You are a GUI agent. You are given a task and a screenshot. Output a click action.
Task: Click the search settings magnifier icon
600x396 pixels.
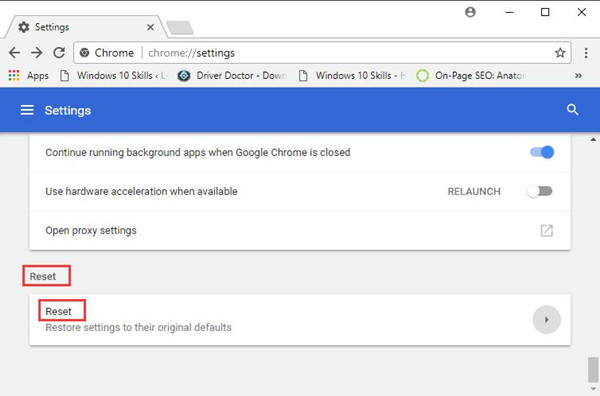tap(572, 110)
